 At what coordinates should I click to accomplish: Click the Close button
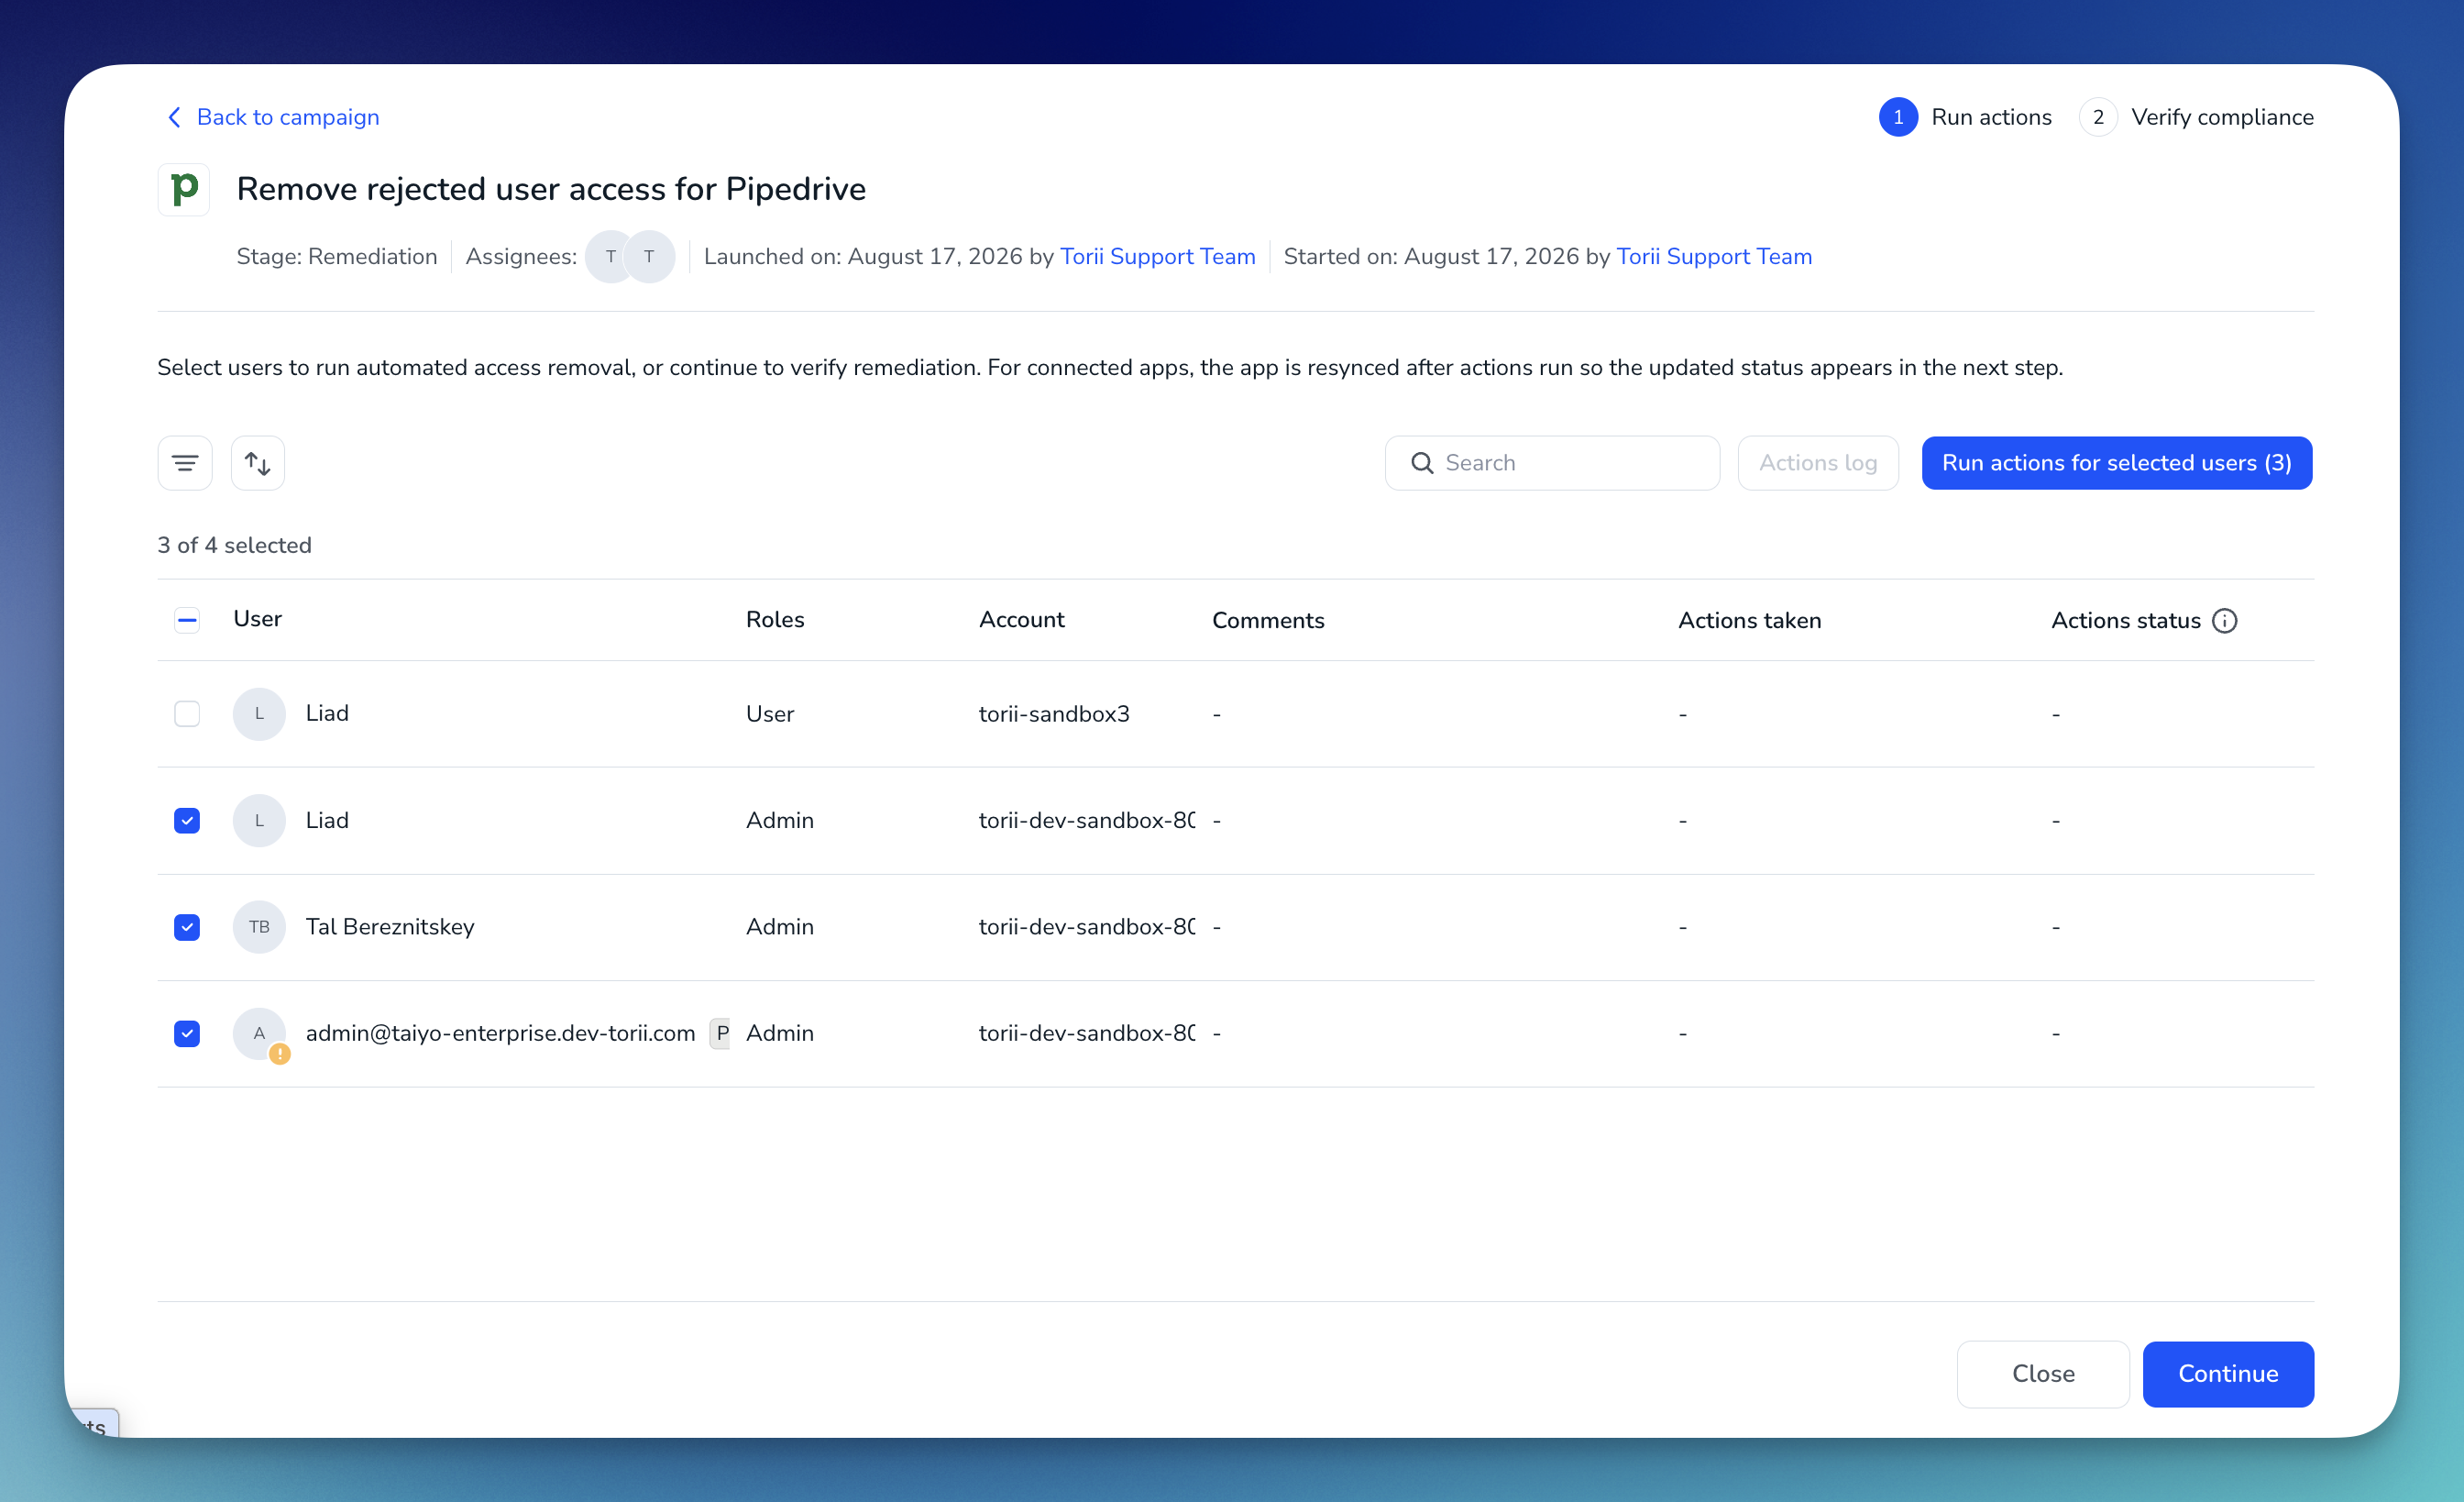point(2043,1374)
